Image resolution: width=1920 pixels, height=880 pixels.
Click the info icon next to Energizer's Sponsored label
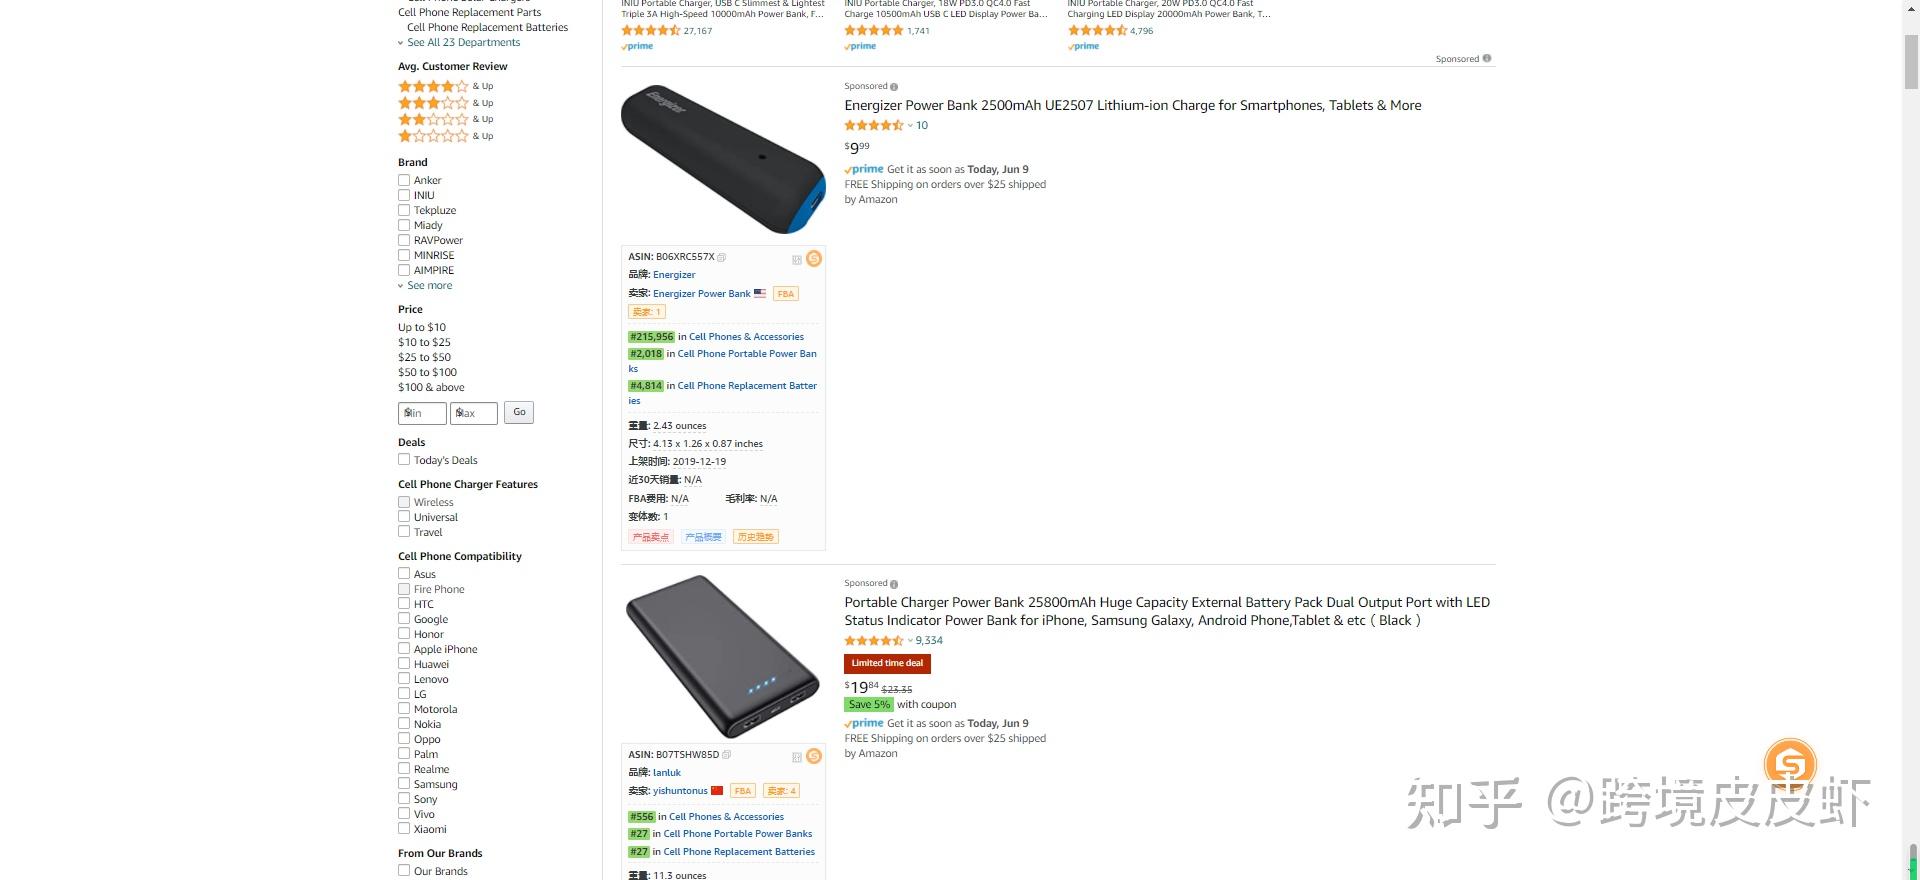[894, 87]
